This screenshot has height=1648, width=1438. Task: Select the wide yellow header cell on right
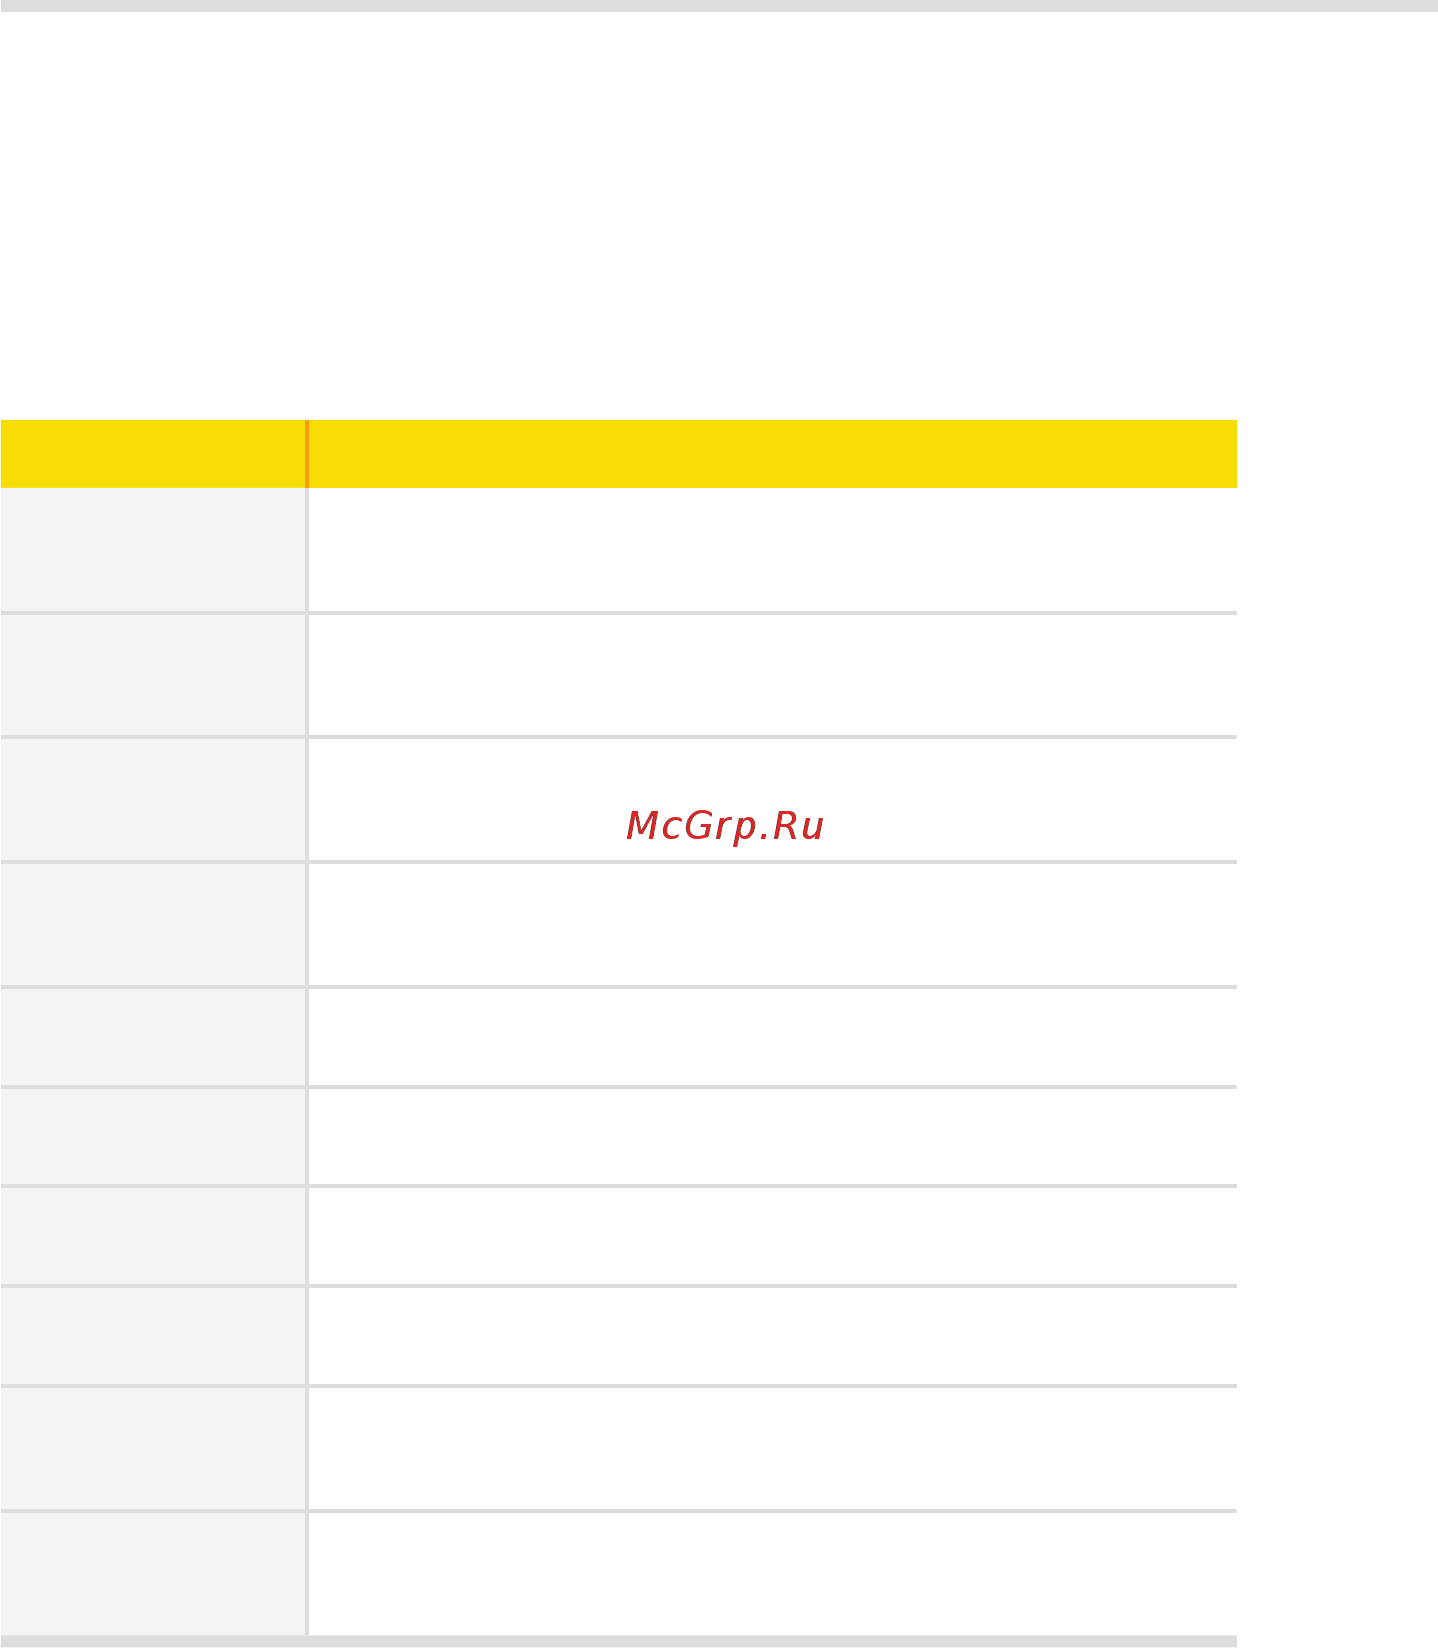click(x=773, y=453)
